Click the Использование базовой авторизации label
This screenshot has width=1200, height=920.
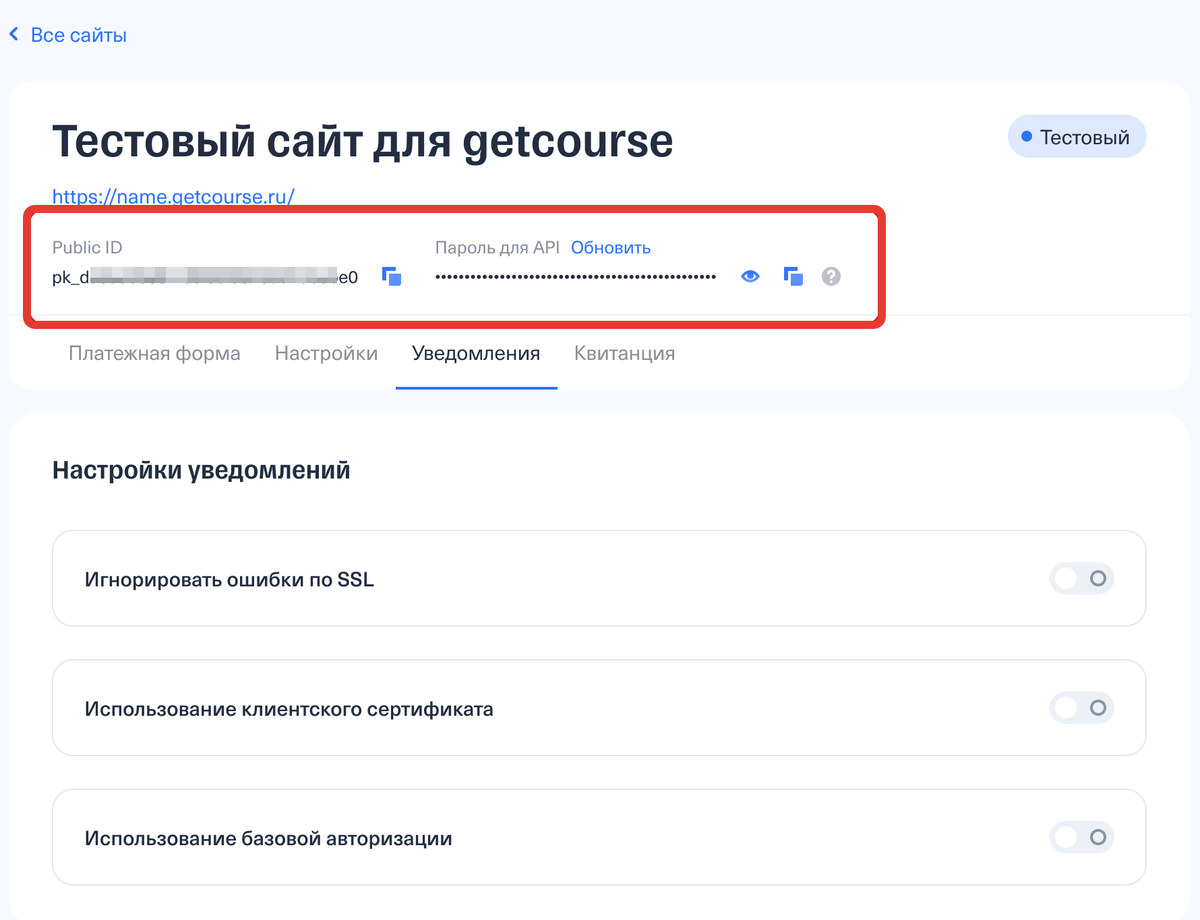(268, 838)
